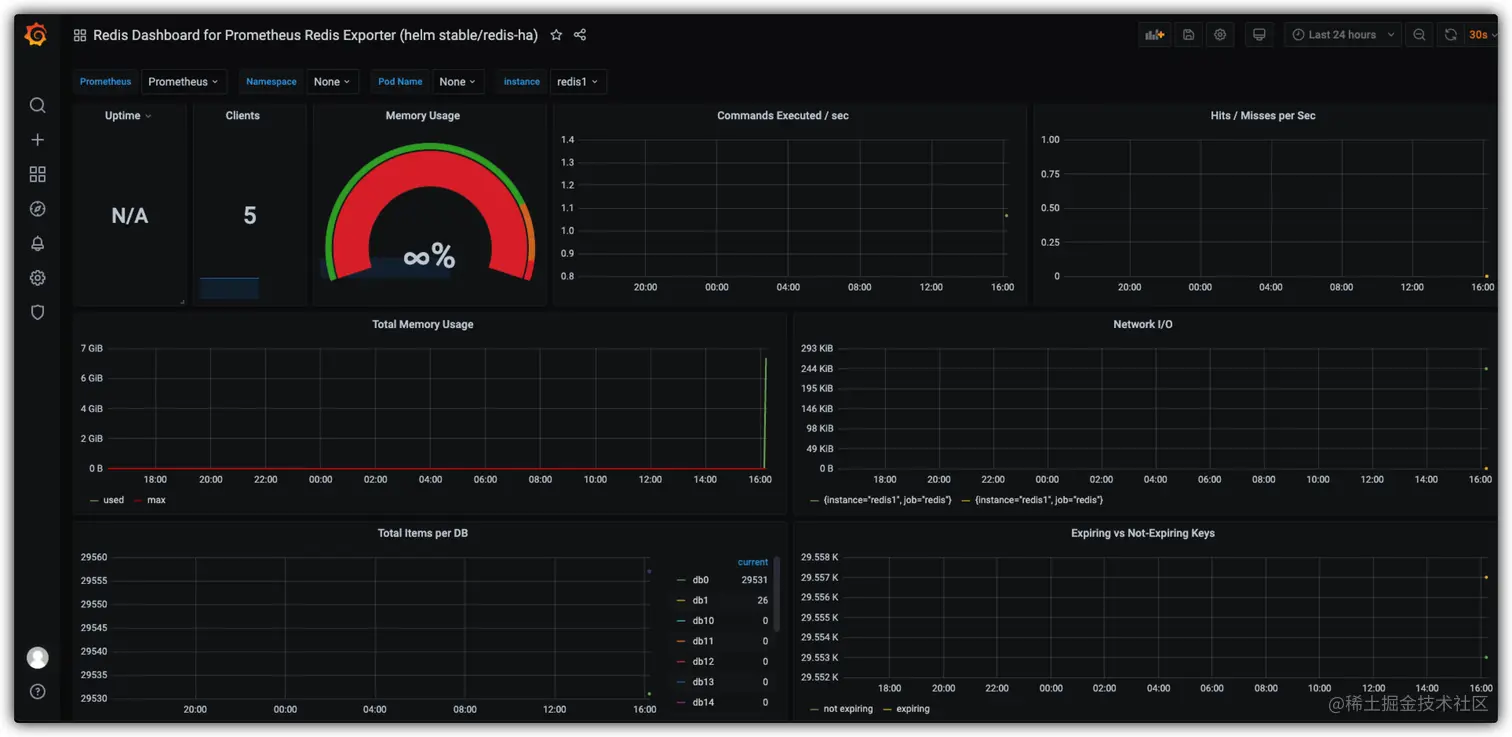The height and width of the screenshot is (737, 1512).
Task: Expand the Uptime panel title menu
Action: (128, 116)
